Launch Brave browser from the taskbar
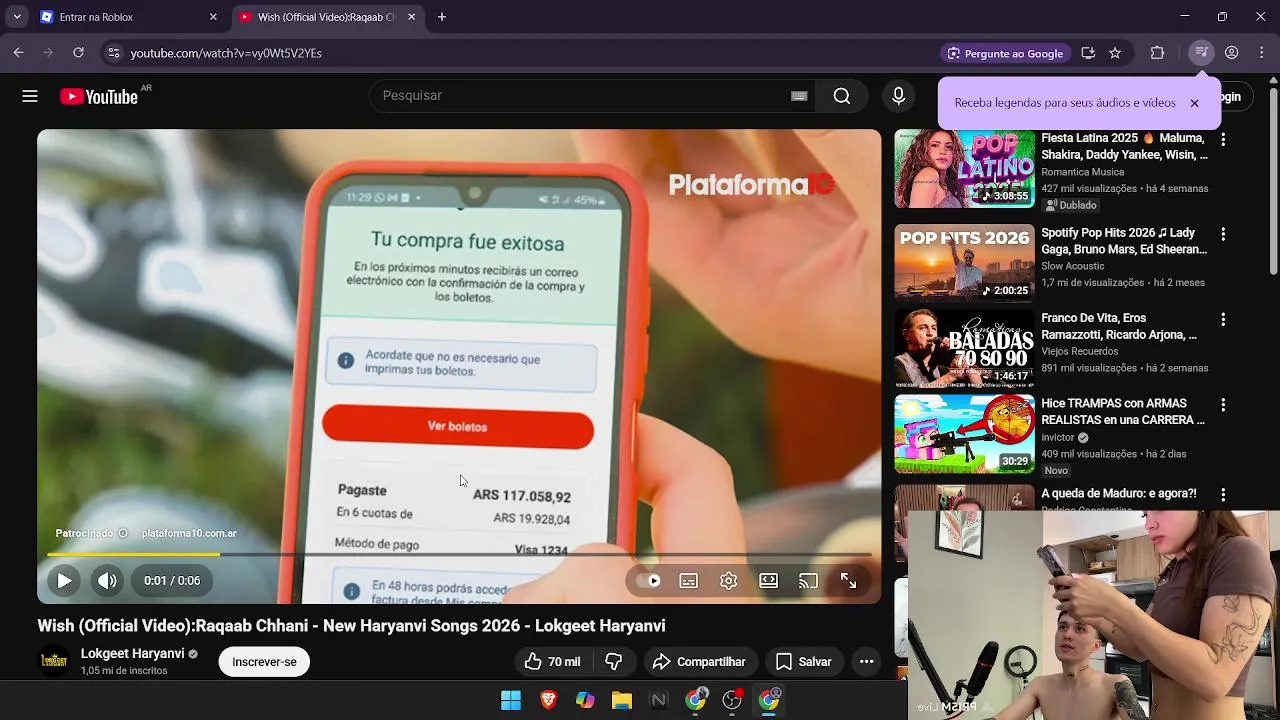 tap(548, 701)
